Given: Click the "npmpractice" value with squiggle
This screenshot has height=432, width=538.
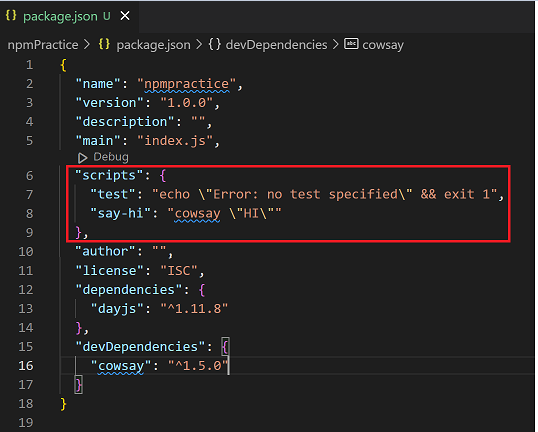Looking at the screenshot, I should pyautogui.click(x=186, y=84).
